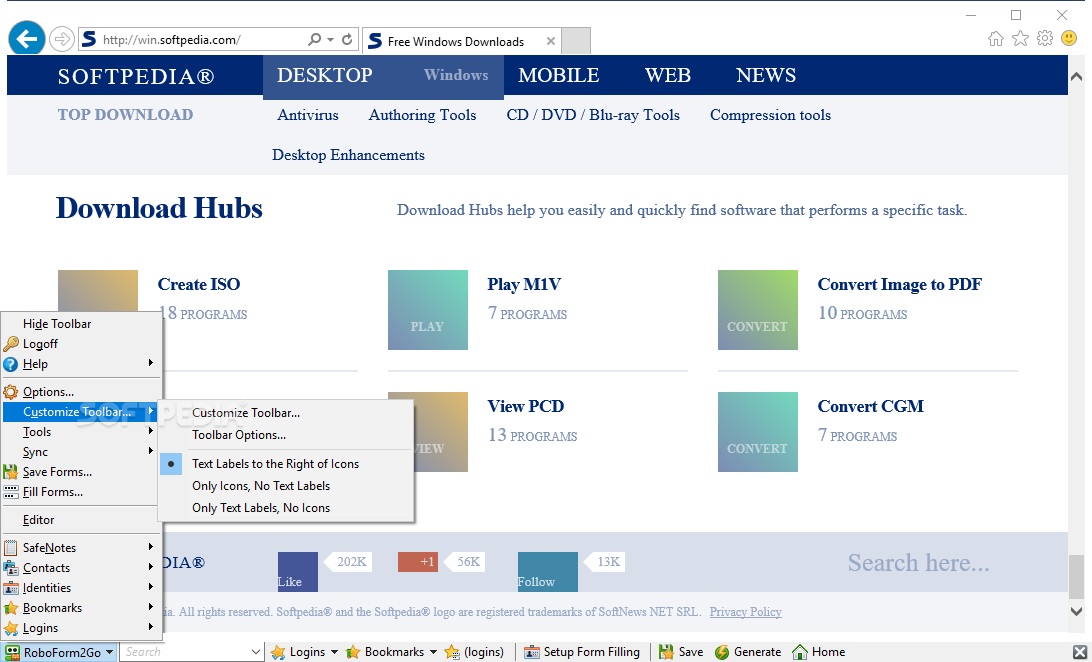
Task: Click the Convert Image to PDF thumbnail
Action: point(758,310)
